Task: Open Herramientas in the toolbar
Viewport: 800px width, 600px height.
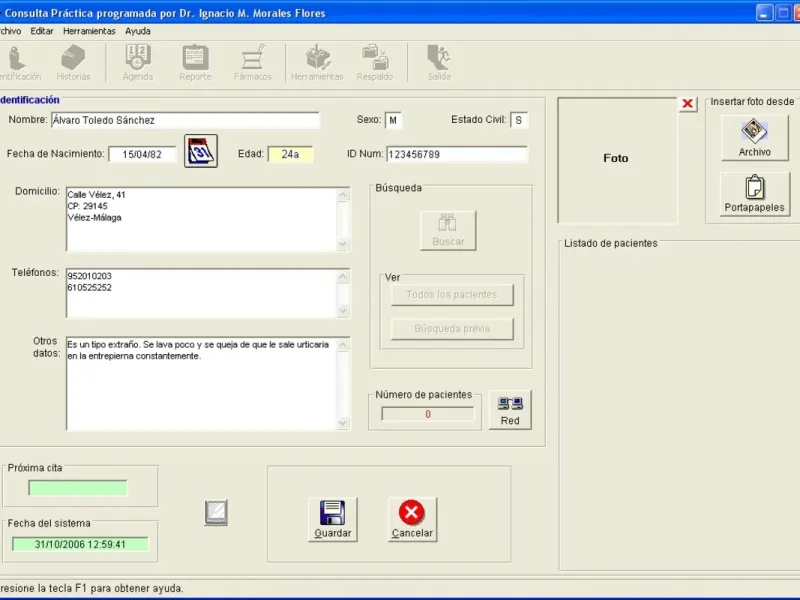Action: click(317, 63)
